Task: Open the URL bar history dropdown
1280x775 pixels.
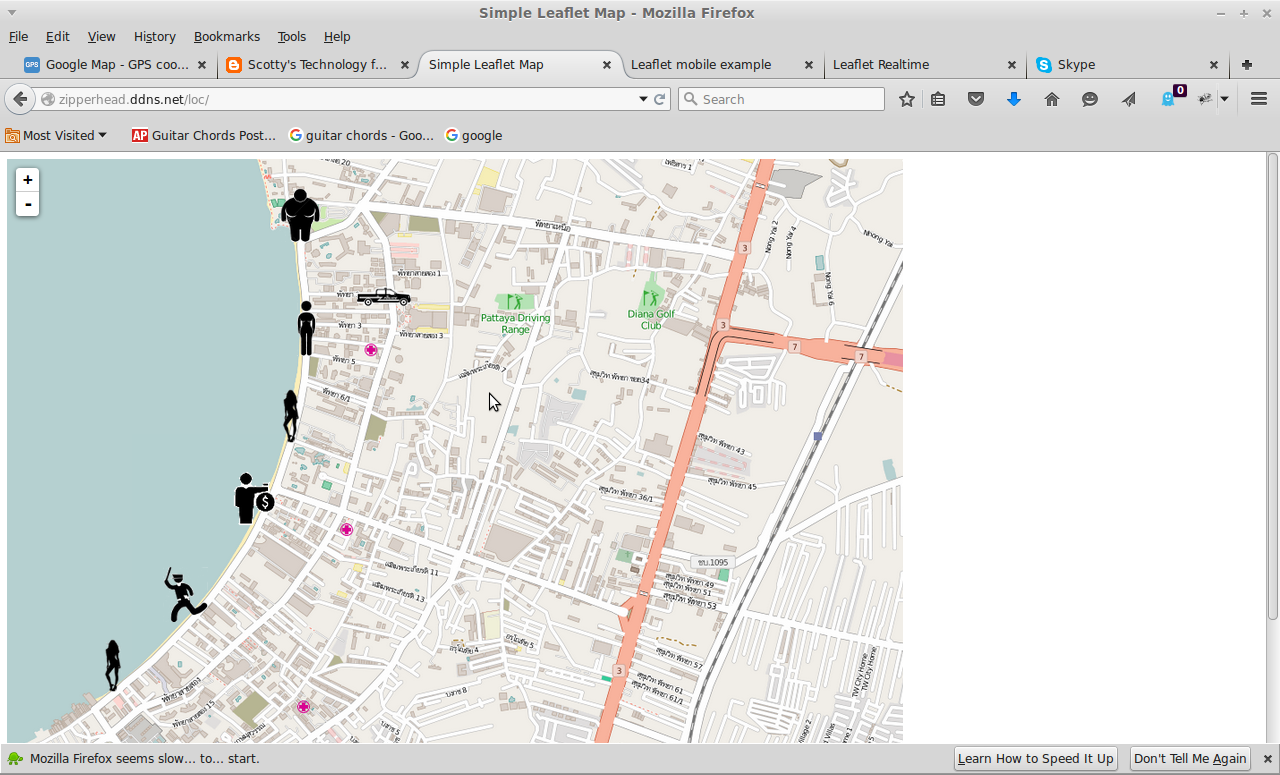Action: (643, 99)
